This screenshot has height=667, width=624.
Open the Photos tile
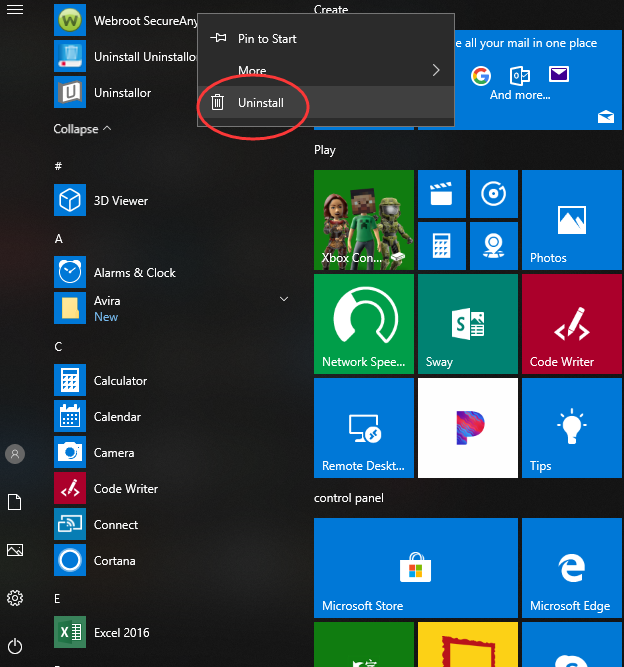pyautogui.click(x=572, y=220)
